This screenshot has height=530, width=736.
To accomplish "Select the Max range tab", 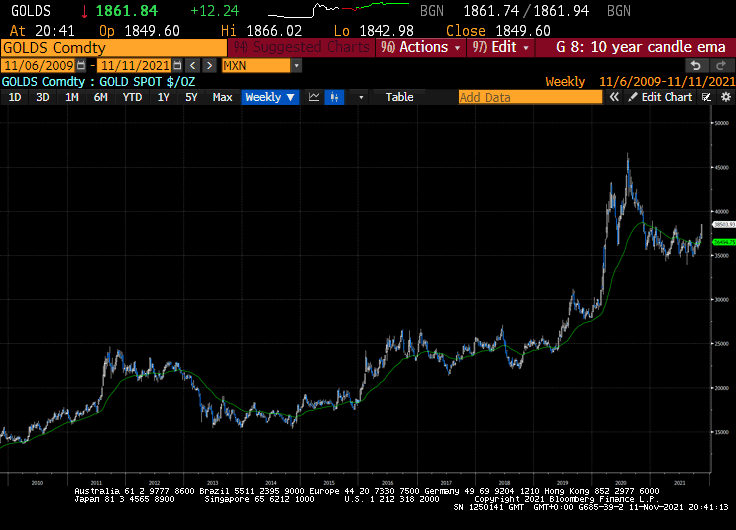I will (222, 97).
